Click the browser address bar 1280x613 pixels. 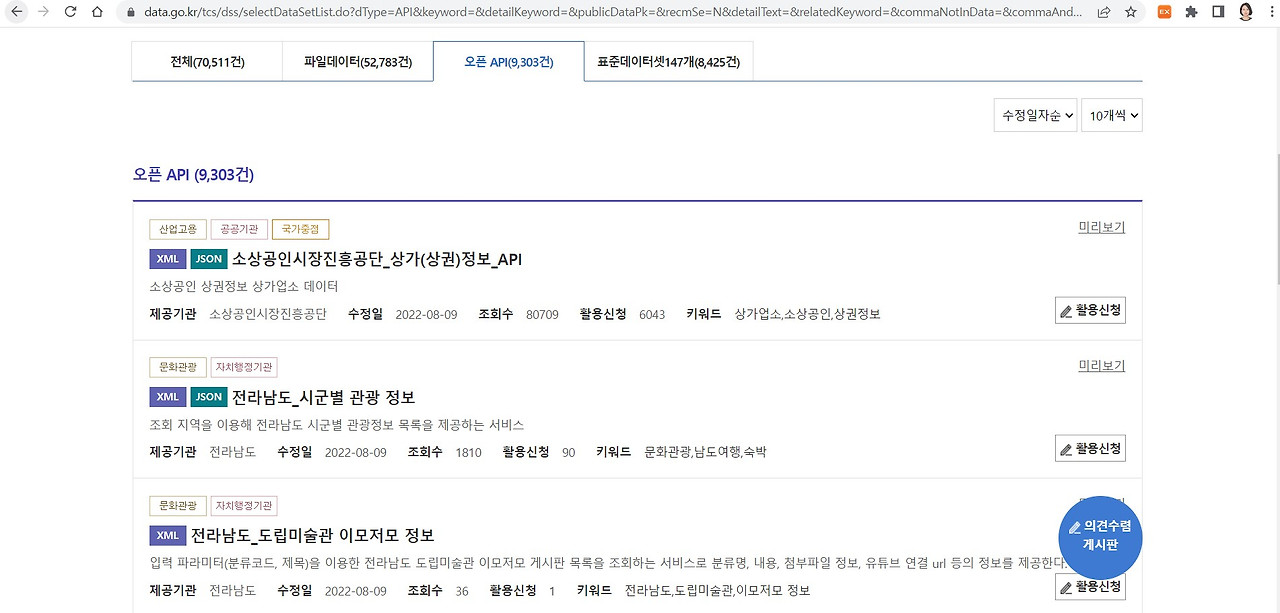(x=500, y=13)
